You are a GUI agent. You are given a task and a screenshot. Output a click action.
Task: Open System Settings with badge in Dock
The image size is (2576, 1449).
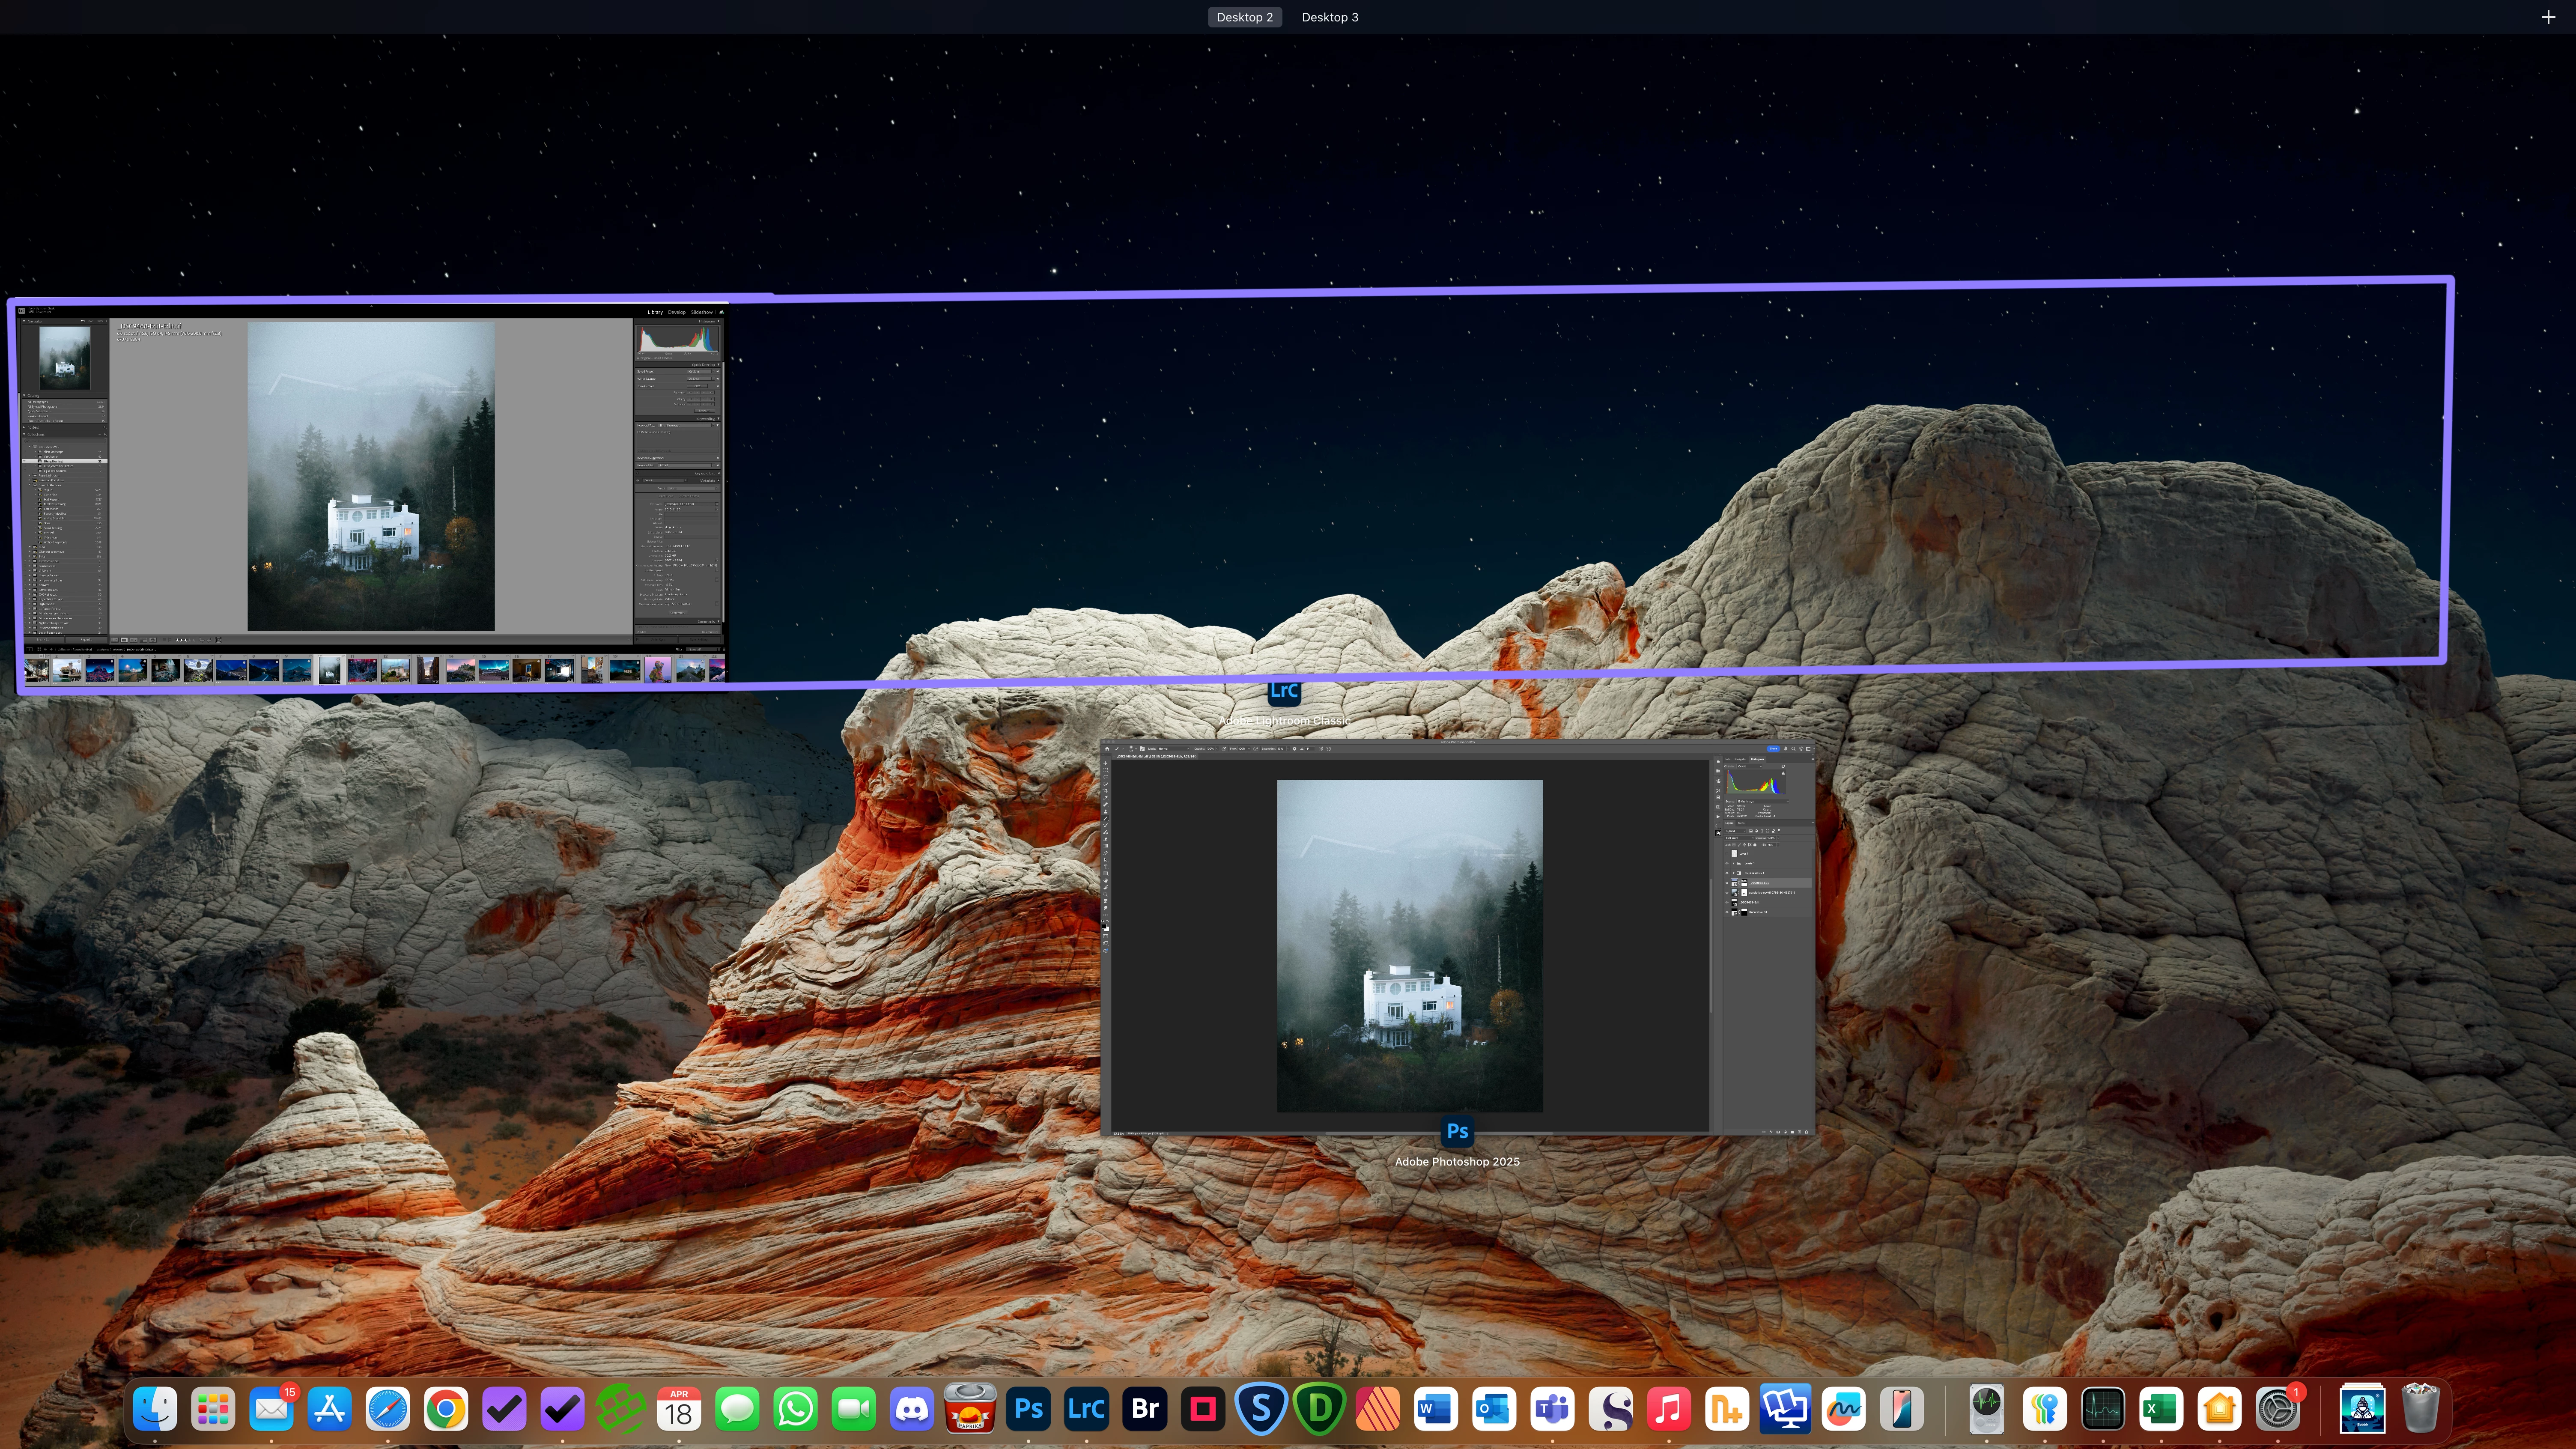click(x=2277, y=1409)
